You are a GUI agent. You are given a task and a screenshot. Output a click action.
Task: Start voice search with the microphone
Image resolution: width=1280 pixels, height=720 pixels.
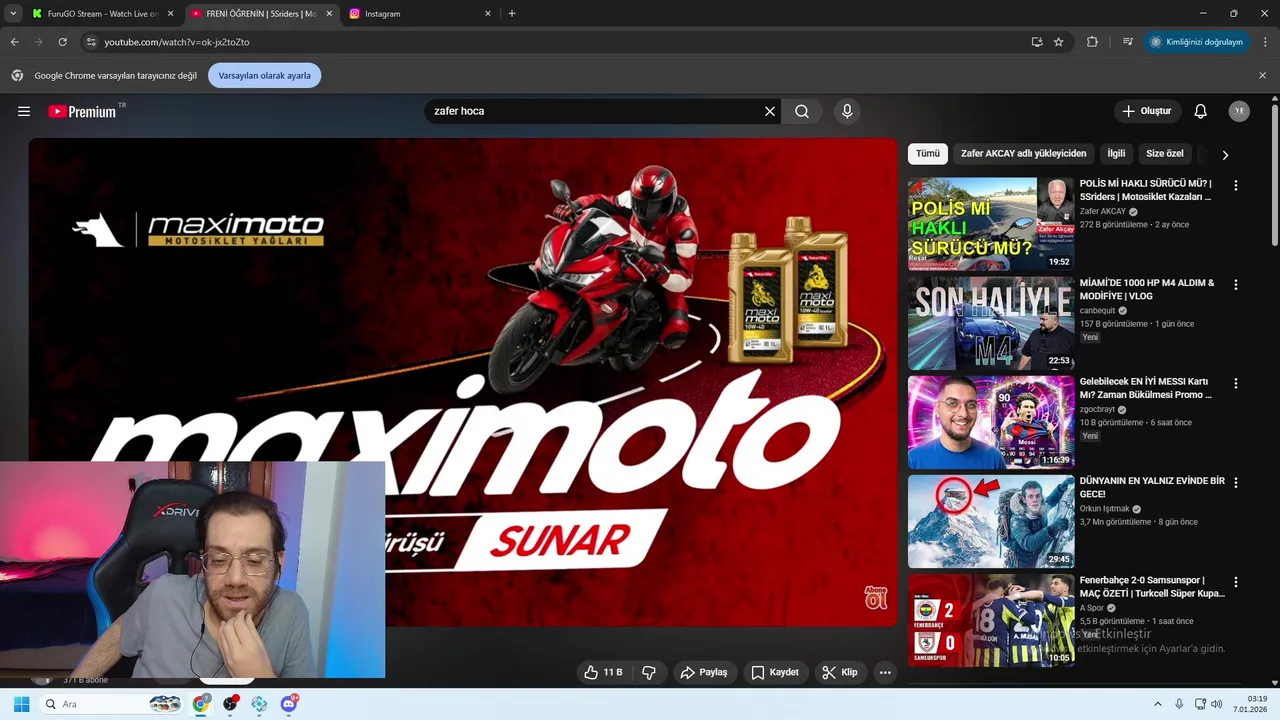847,111
